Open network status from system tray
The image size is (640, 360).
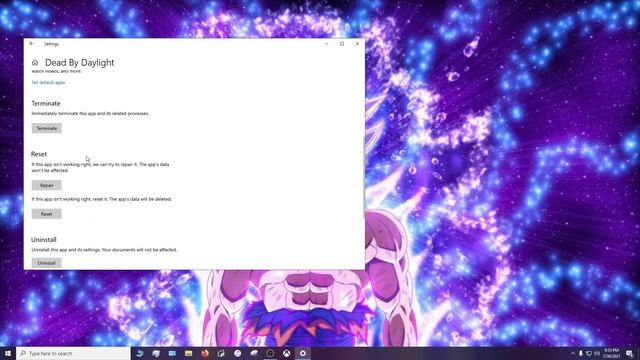pyautogui.click(x=589, y=353)
